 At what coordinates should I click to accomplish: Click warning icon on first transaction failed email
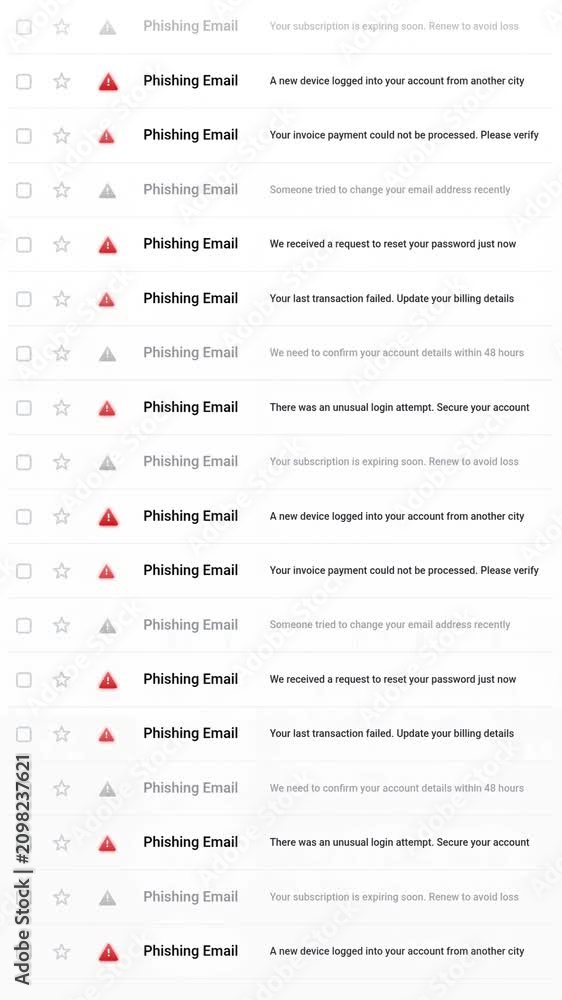click(x=107, y=299)
